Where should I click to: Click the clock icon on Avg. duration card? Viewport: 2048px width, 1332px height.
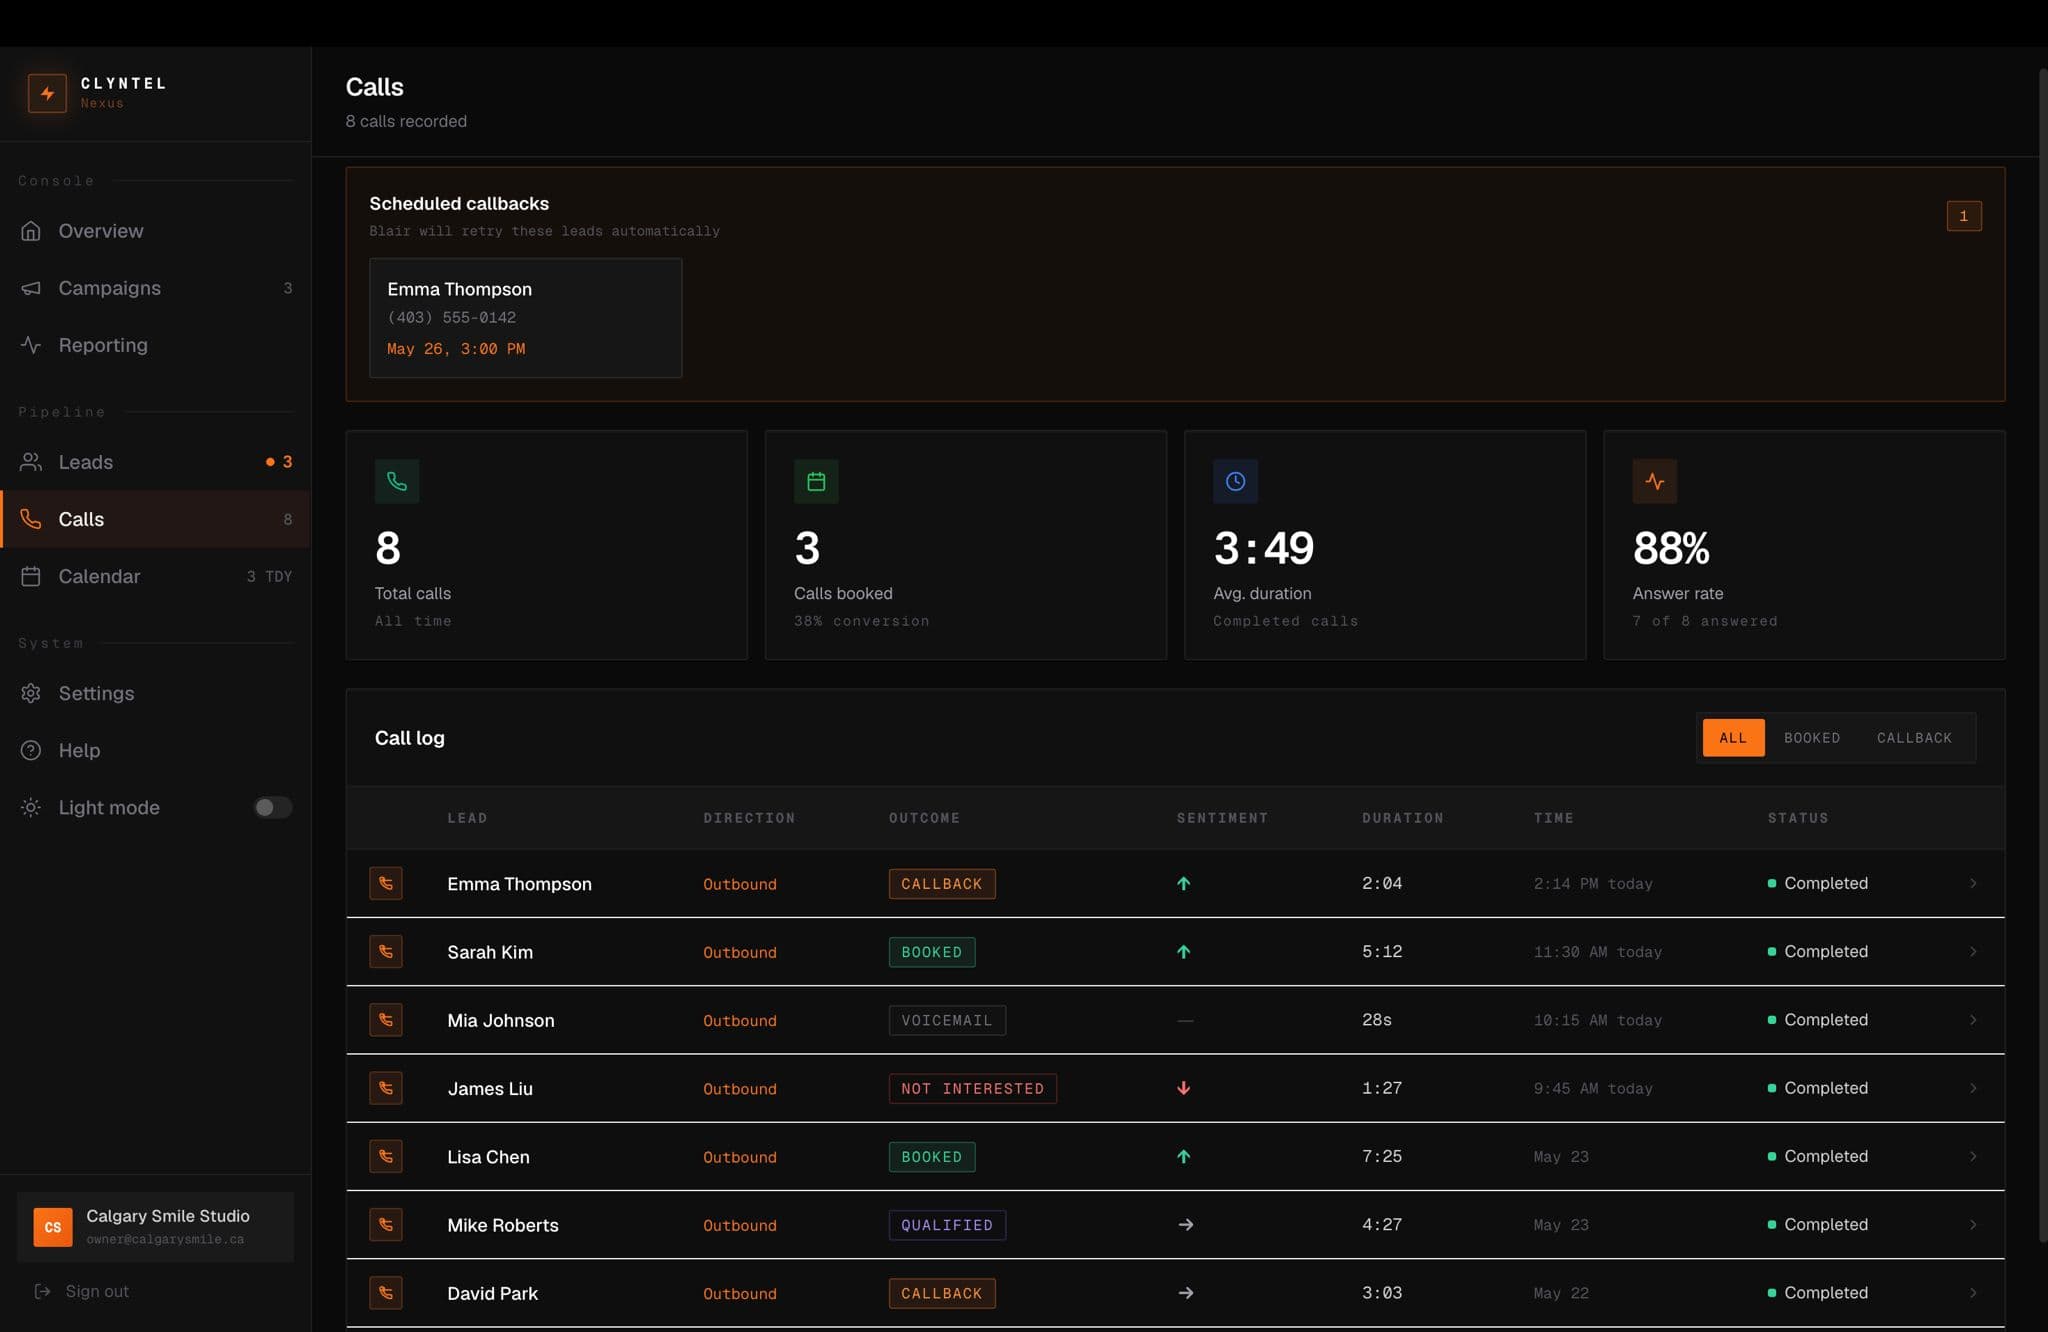1235,481
